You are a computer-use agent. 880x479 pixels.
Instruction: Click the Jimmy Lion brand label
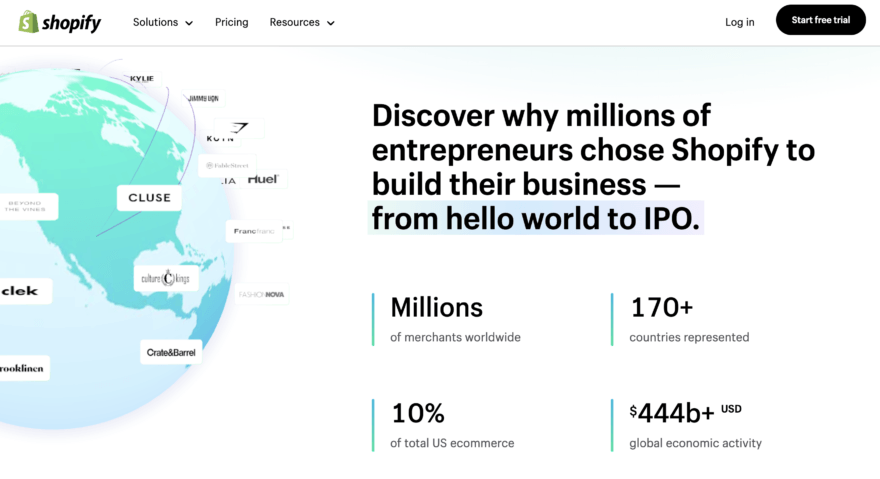[203, 99]
